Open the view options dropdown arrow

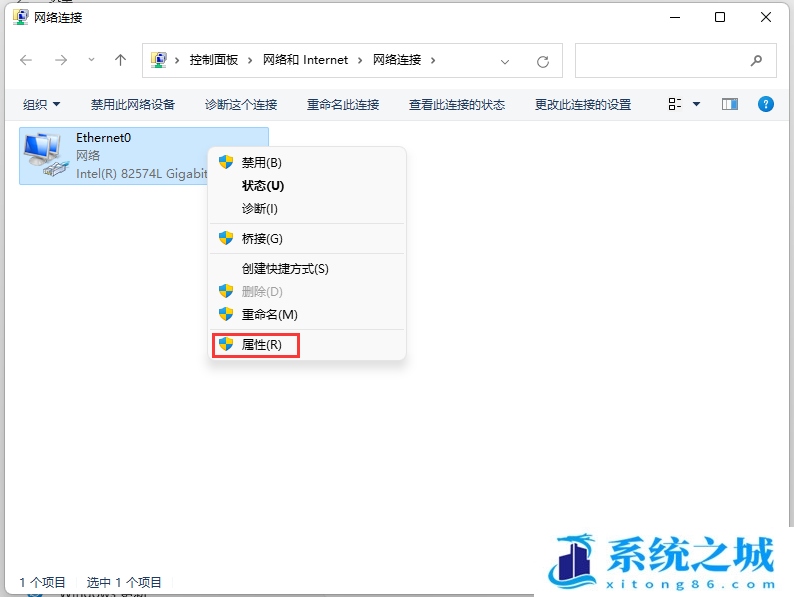(696, 104)
